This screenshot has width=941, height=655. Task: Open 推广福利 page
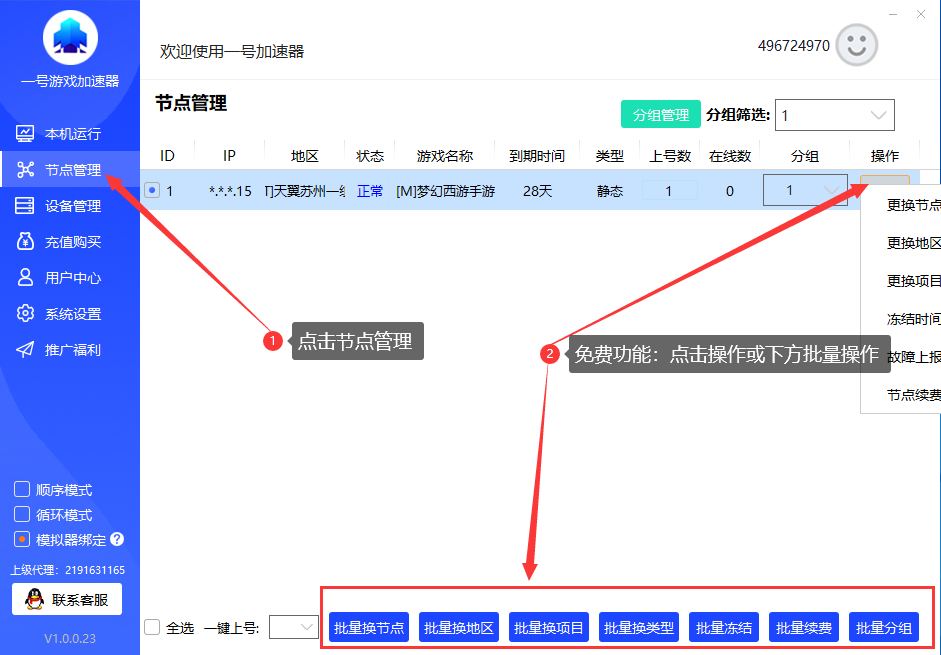[70, 349]
